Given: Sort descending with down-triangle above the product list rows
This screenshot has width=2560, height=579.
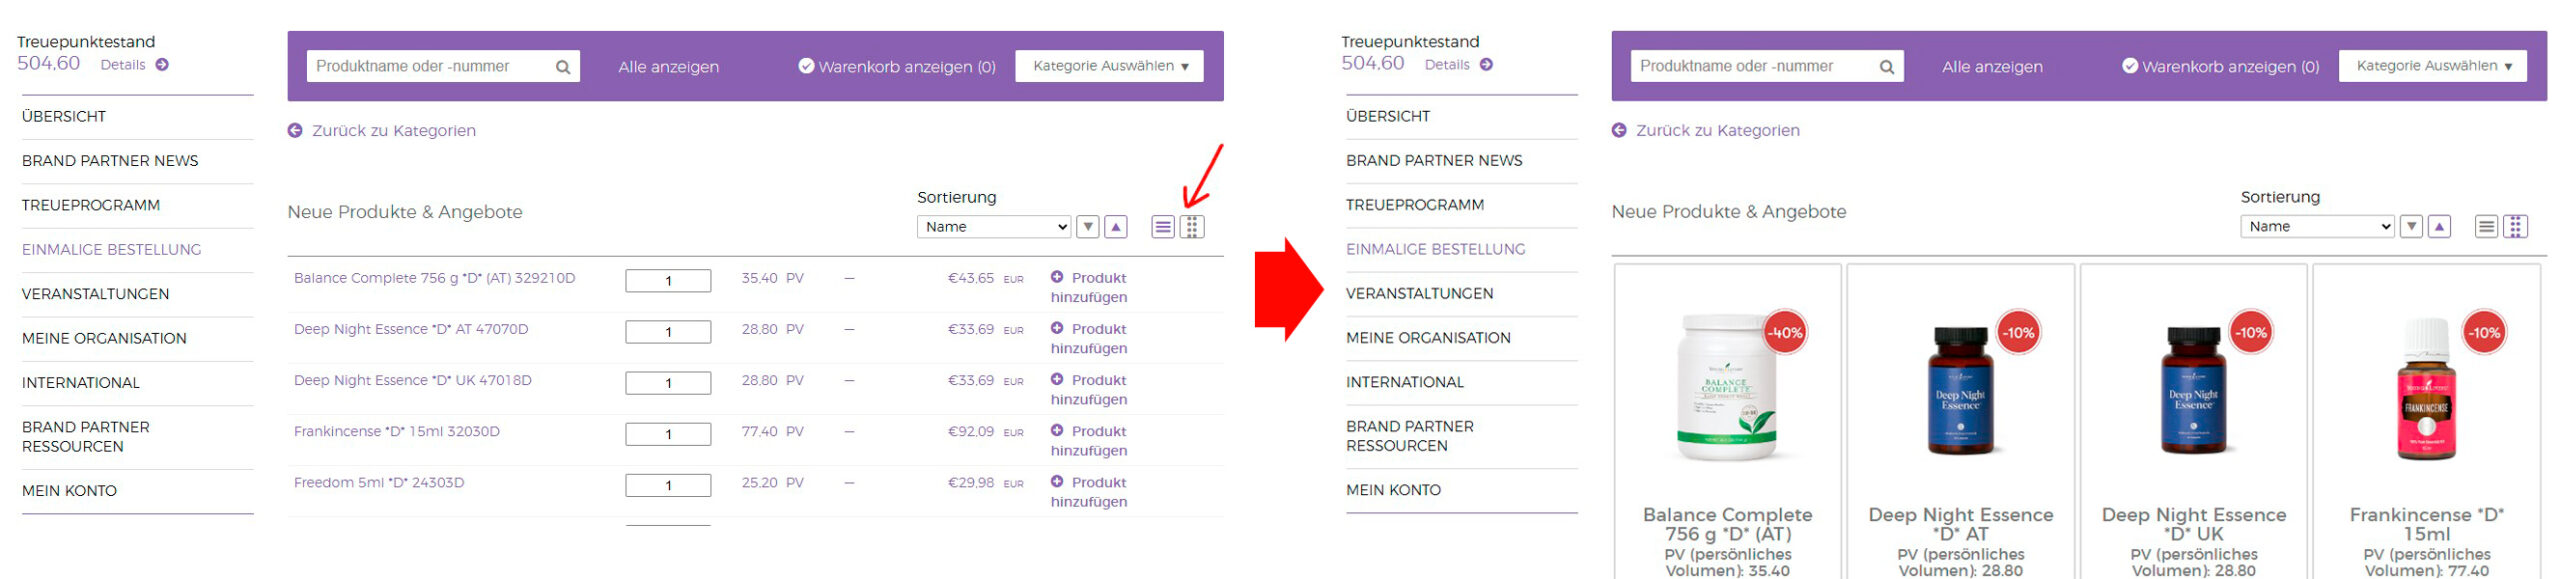Looking at the screenshot, I should (1087, 227).
